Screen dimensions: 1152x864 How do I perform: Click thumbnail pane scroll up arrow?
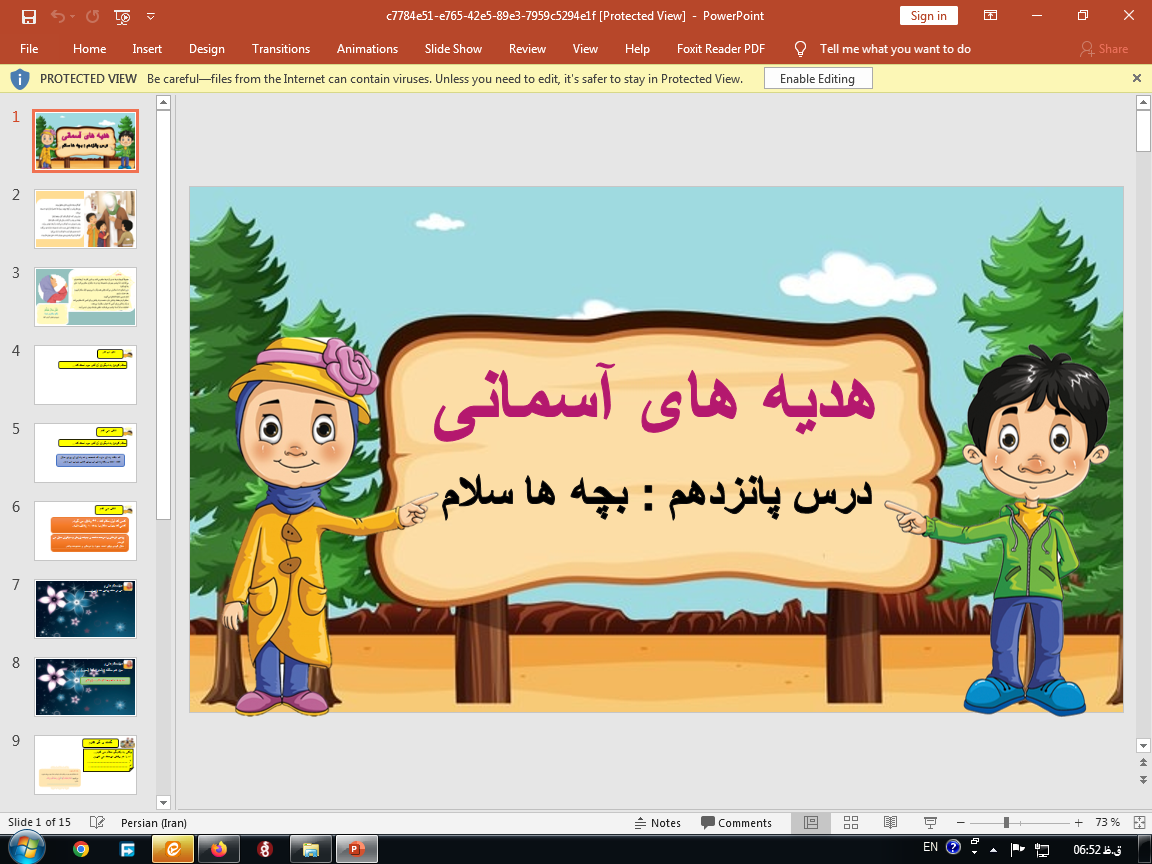tap(163, 102)
